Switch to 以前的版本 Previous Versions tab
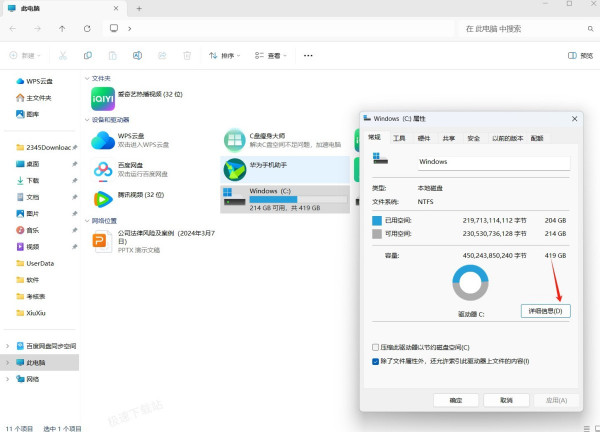This screenshot has width=600, height=432. tap(507, 138)
